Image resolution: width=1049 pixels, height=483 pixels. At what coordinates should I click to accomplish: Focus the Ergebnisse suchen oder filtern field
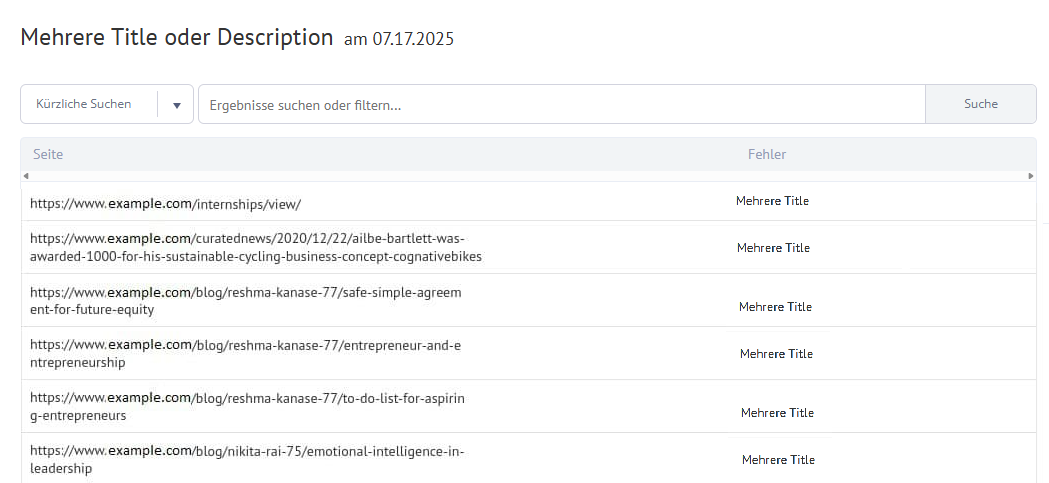pos(562,104)
